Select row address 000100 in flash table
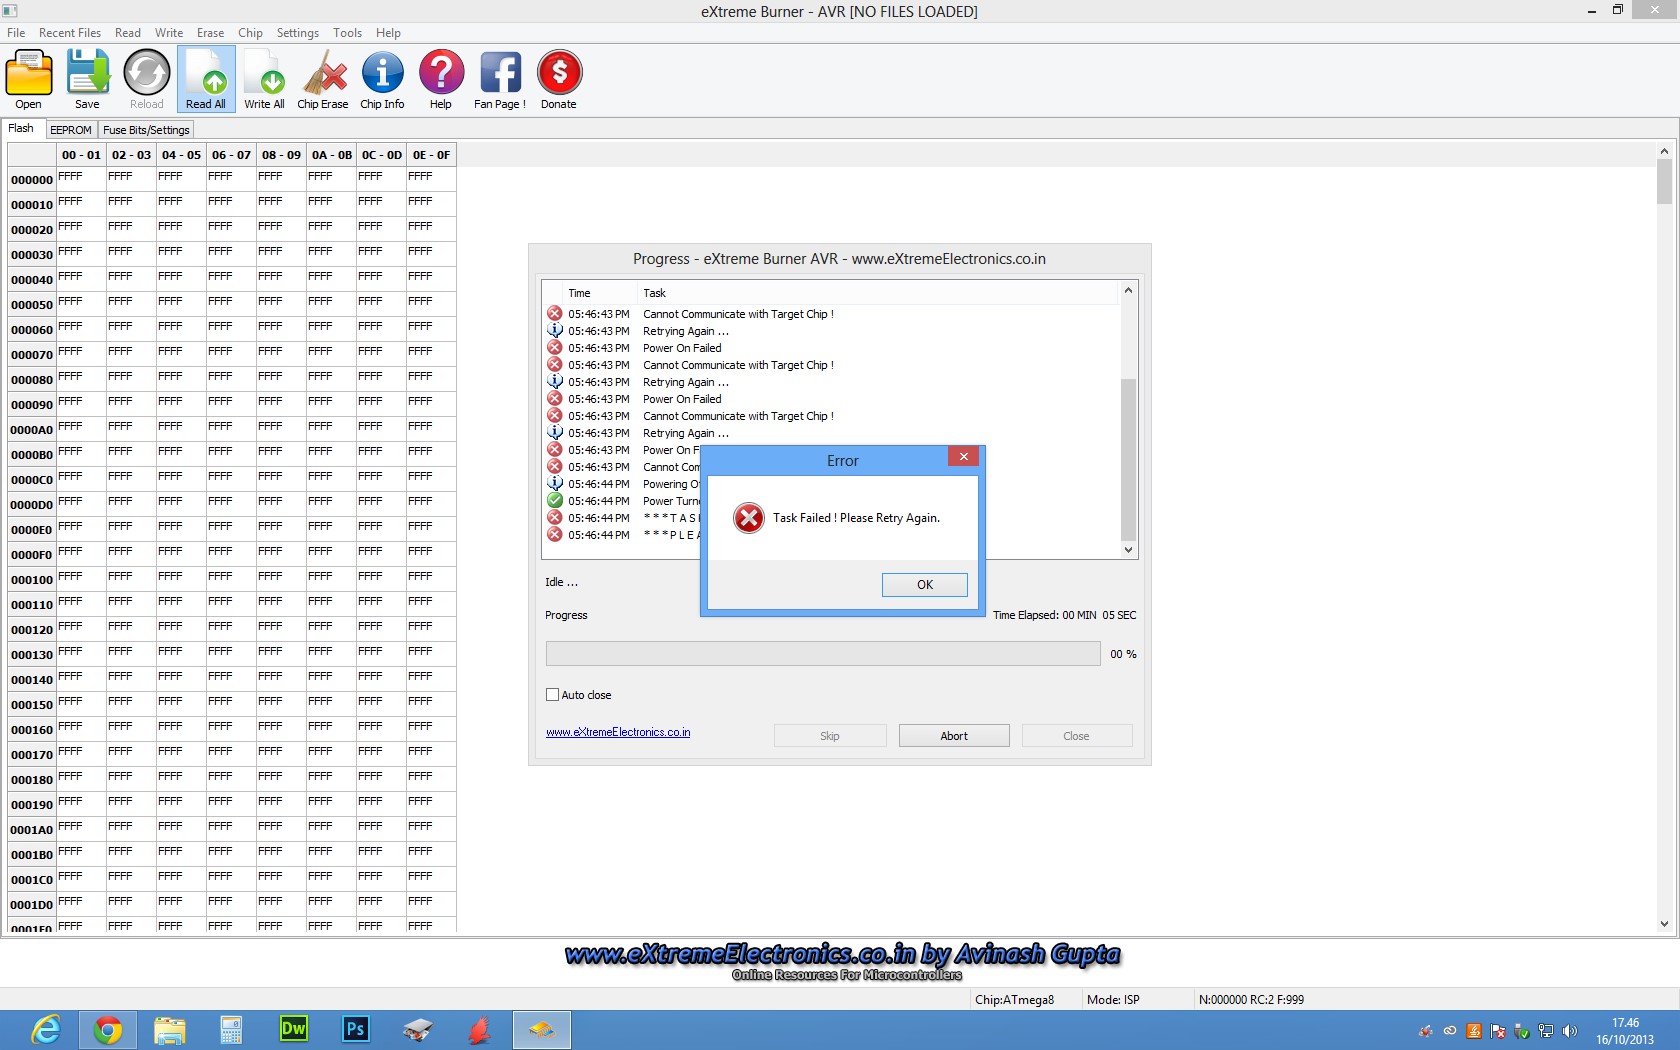1680x1050 pixels. (32, 580)
